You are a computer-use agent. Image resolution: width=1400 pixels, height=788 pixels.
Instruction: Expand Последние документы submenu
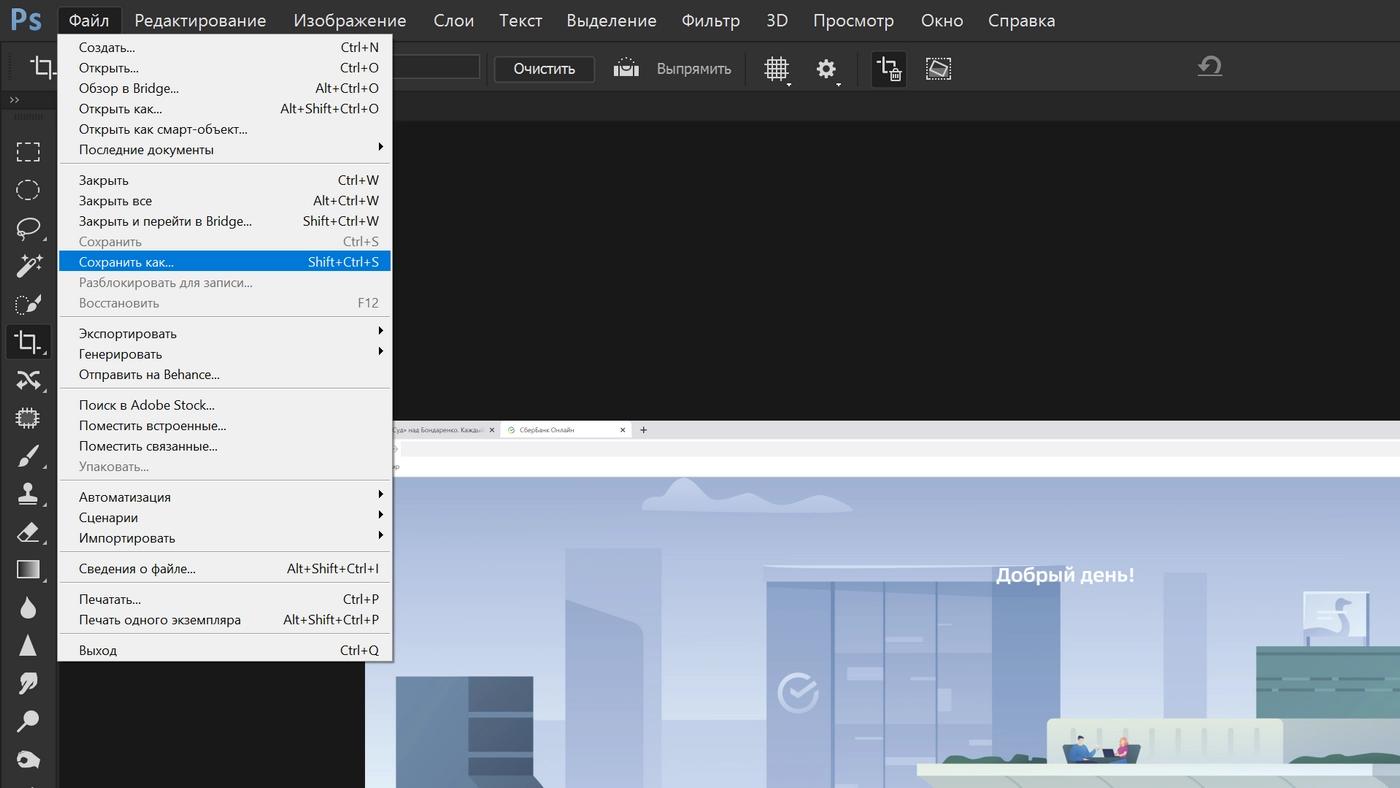(225, 150)
